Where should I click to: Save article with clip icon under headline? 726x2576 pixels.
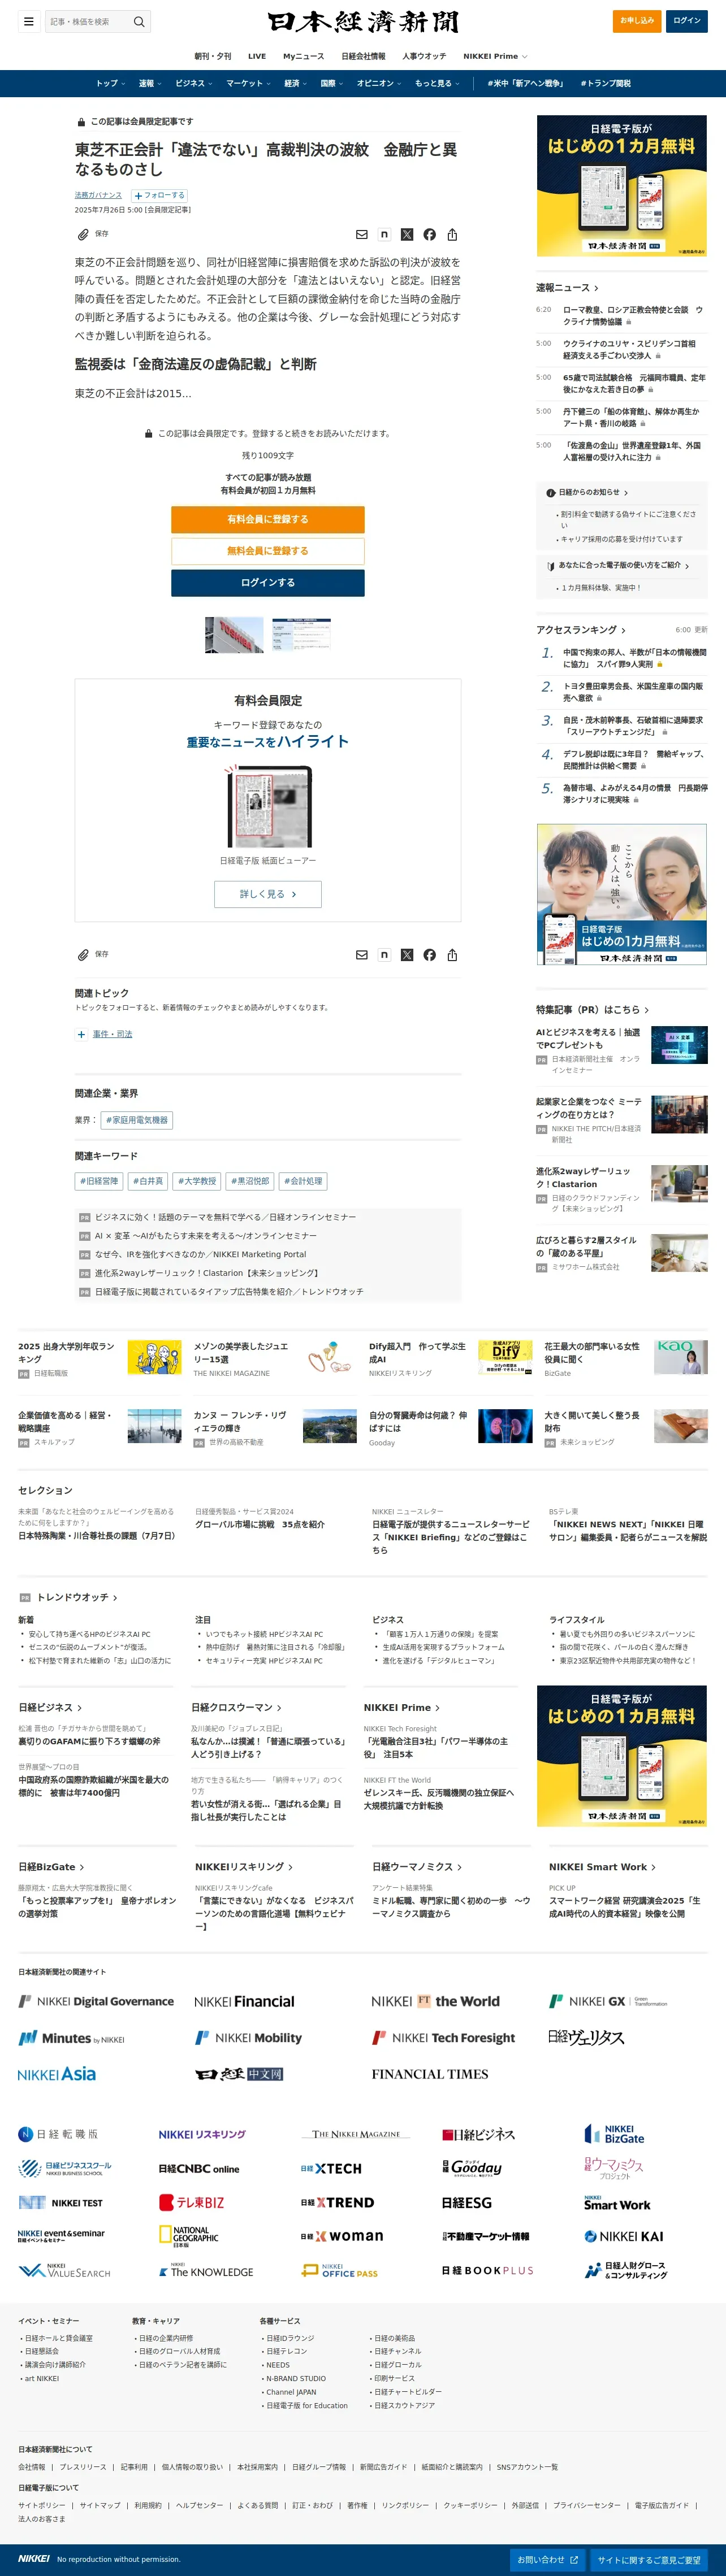click(x=92, y=234)
